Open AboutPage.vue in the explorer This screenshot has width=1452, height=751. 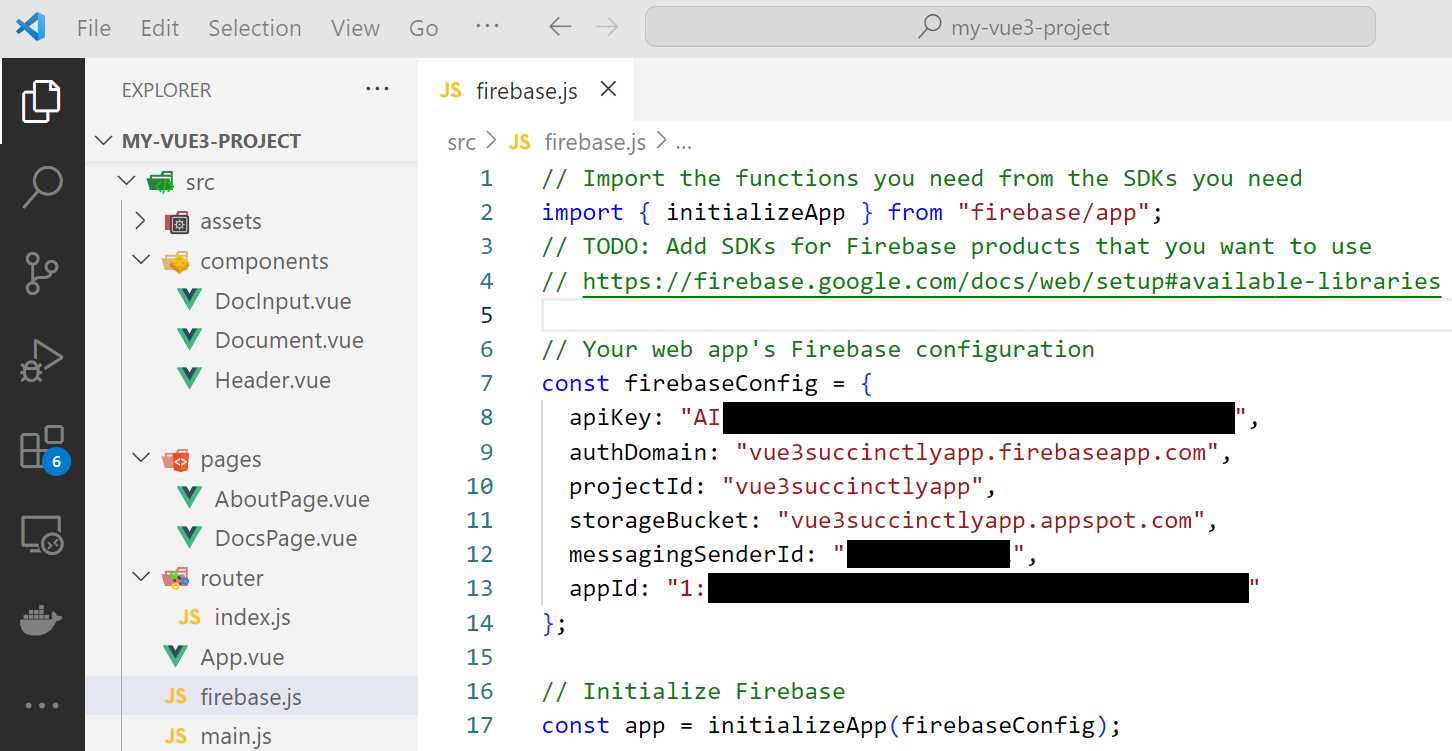pyautogui.click(x=292, y=499)
